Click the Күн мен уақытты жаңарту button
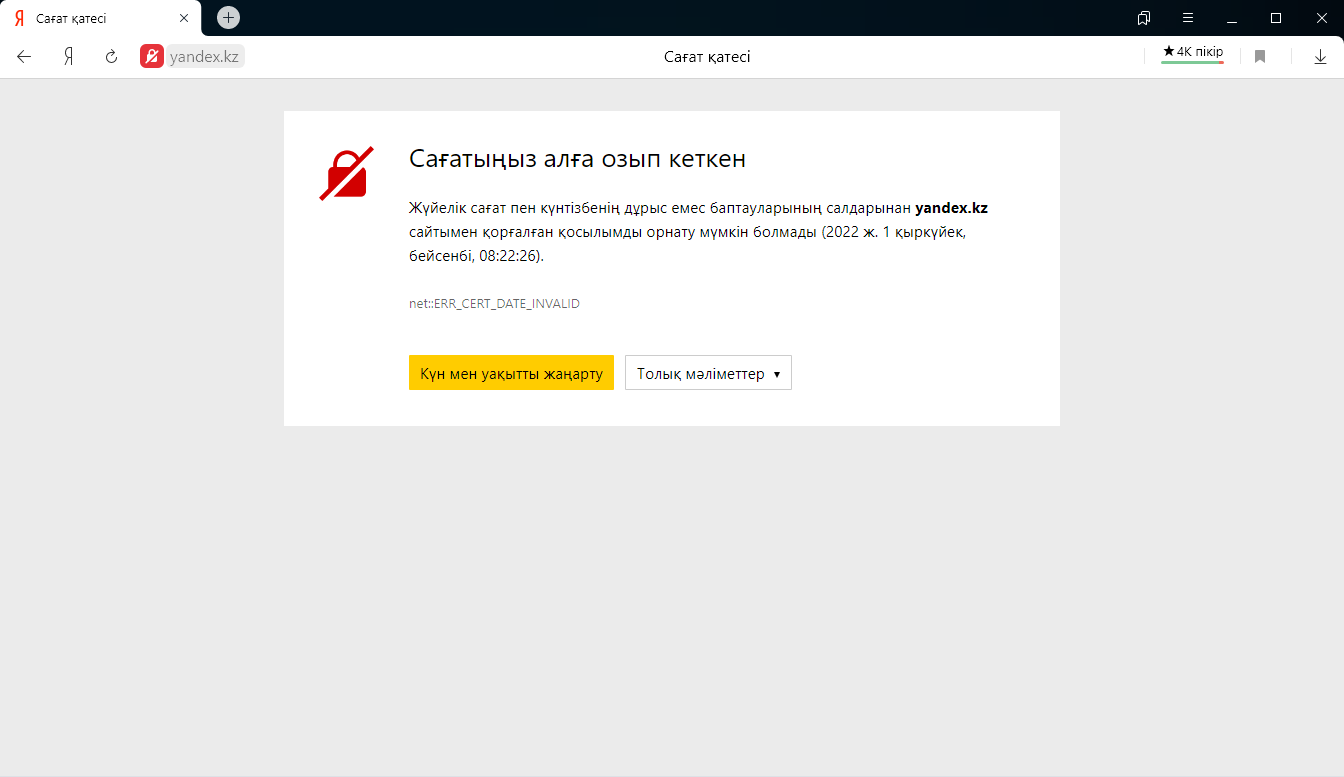 [x=511, y=373]
